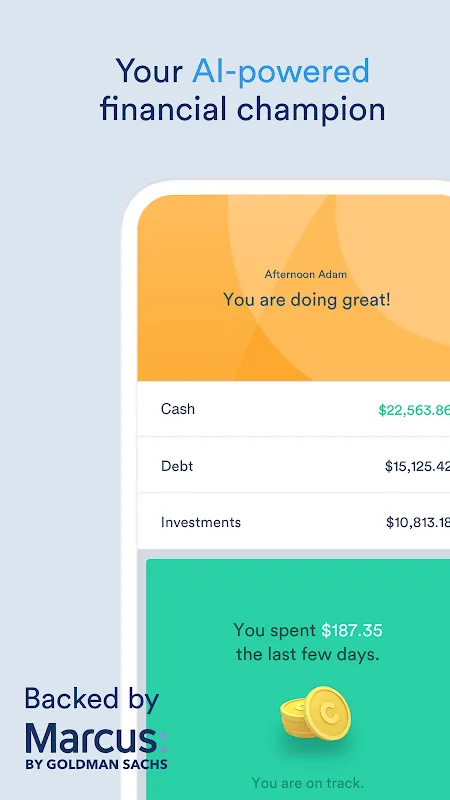
Task: Click the 'Backed by' label
Action: pos(92,700)
